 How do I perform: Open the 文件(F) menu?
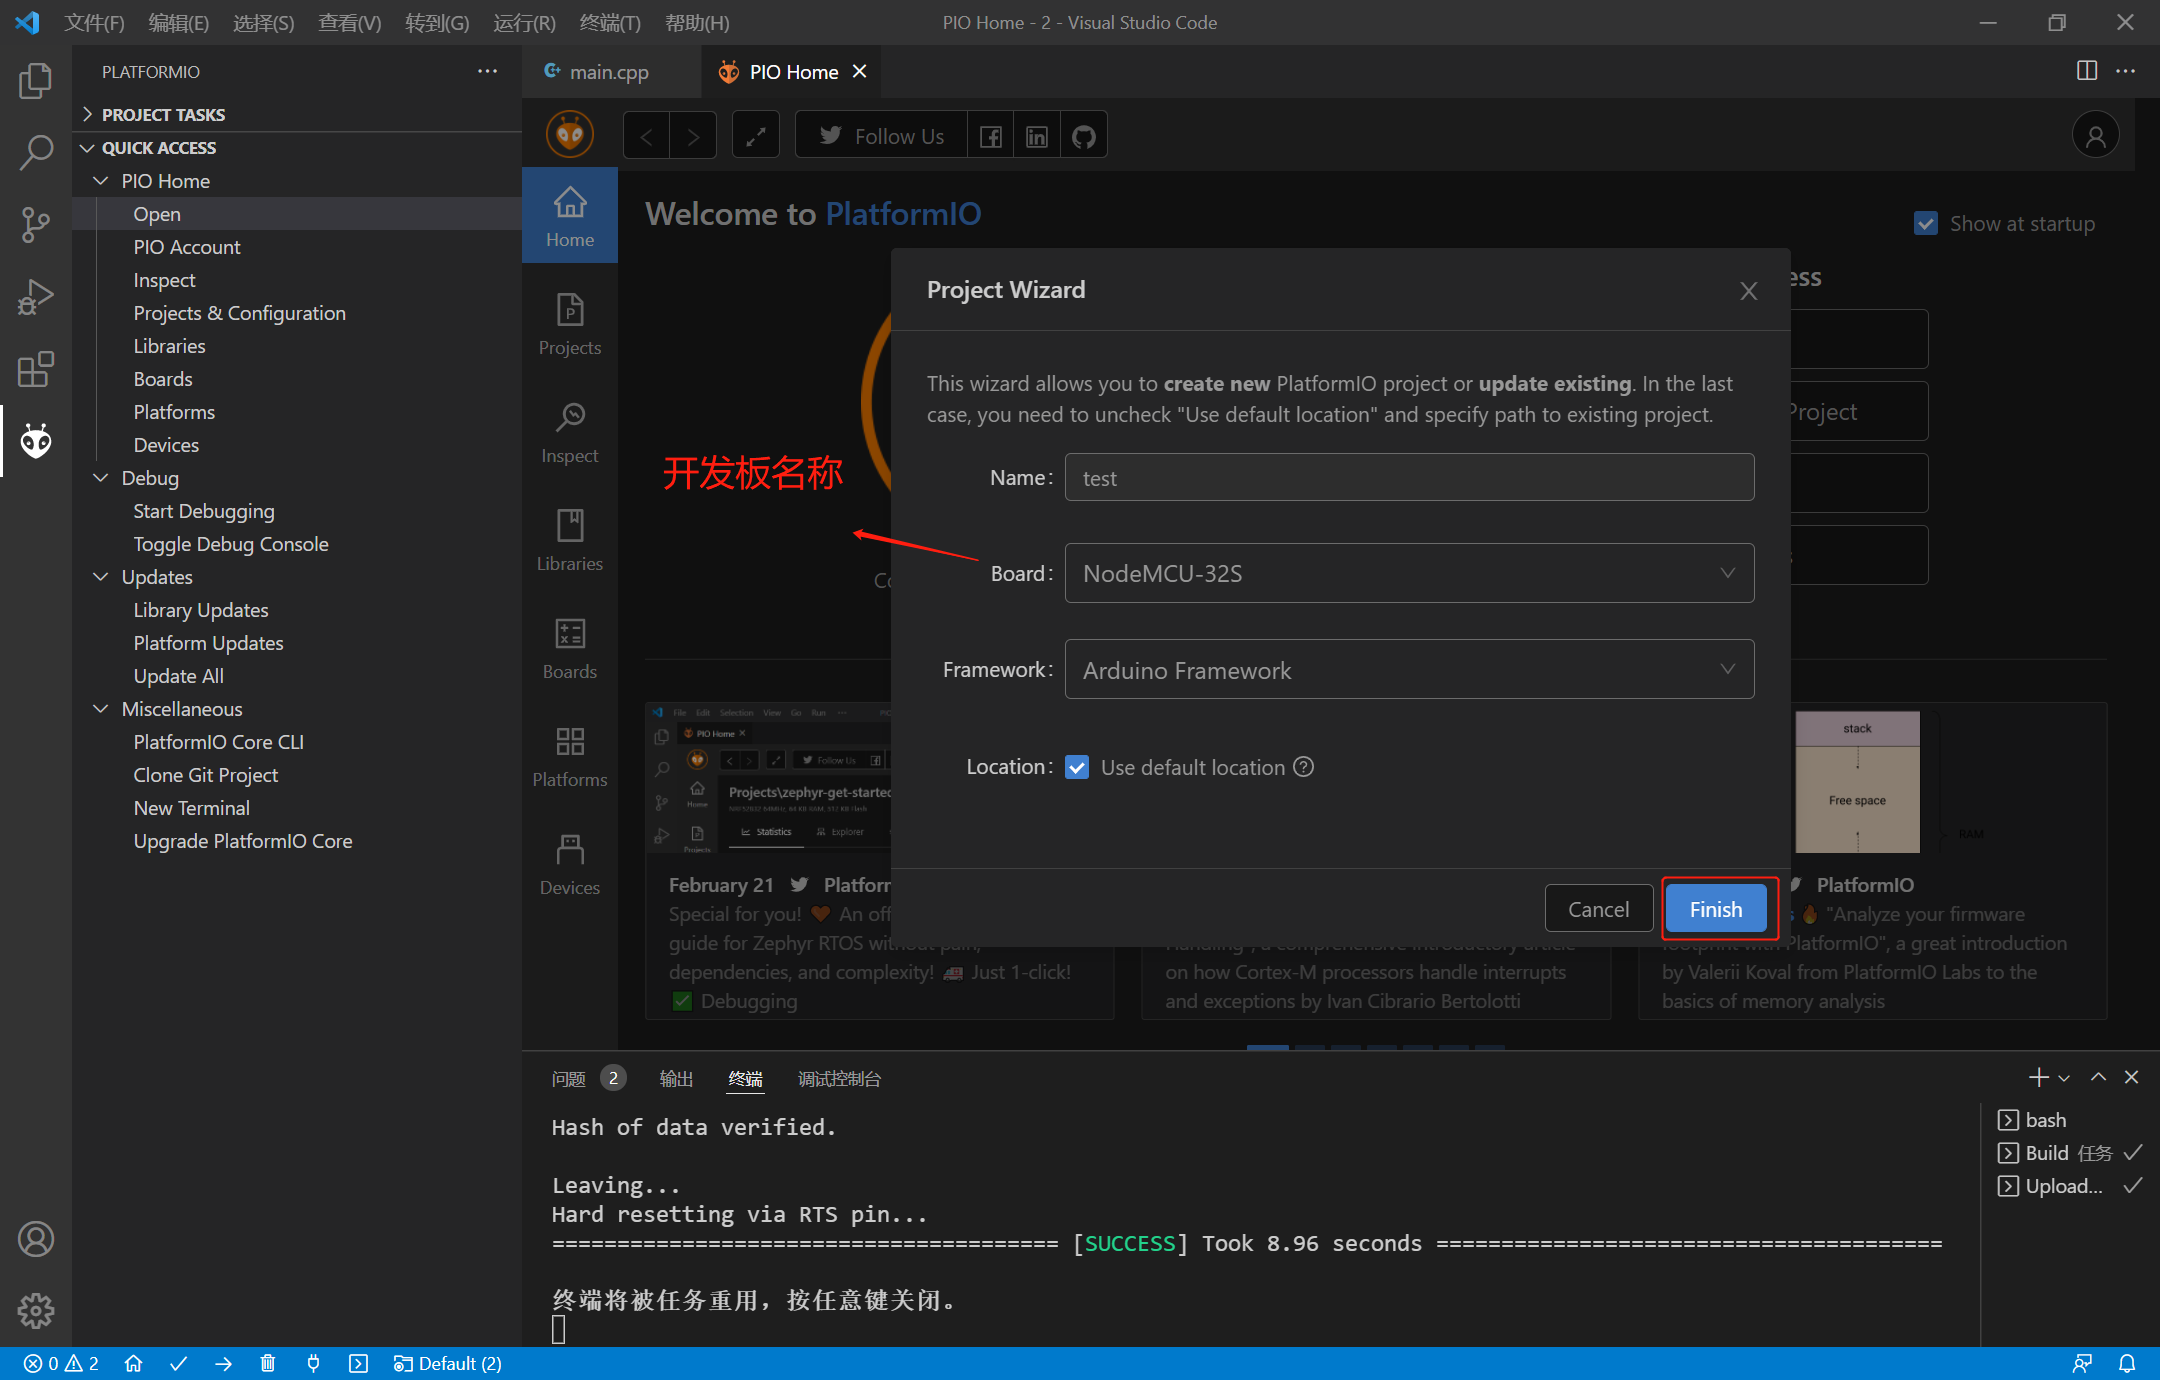point(94,22)
